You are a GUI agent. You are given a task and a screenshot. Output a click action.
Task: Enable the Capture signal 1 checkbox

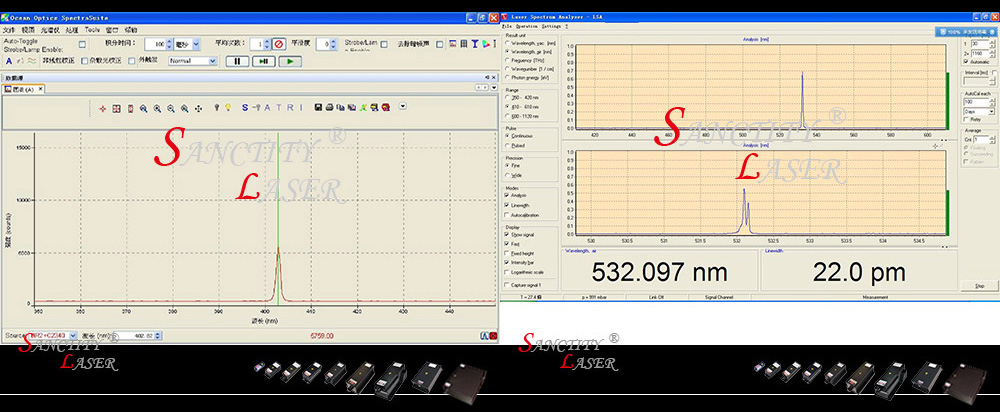pyautogui.click(x=506, y=284)
